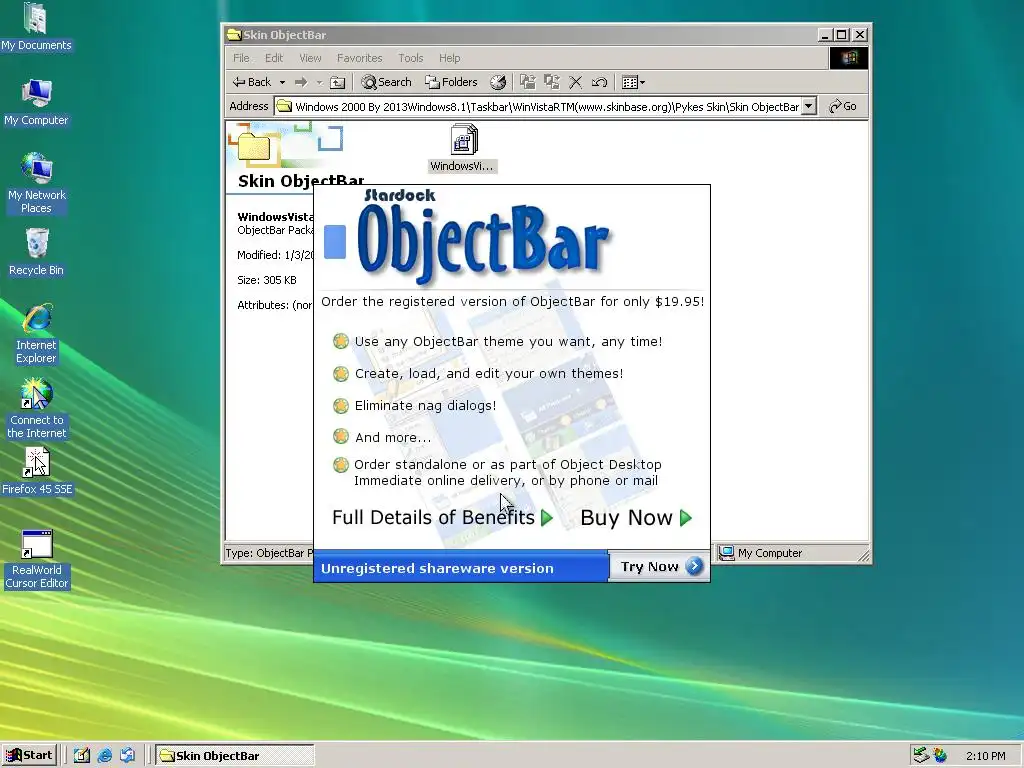The width and height of the screenshot is (1024, 768).
Task: Expand the Address bar dropdown
Action: point(808,106)
